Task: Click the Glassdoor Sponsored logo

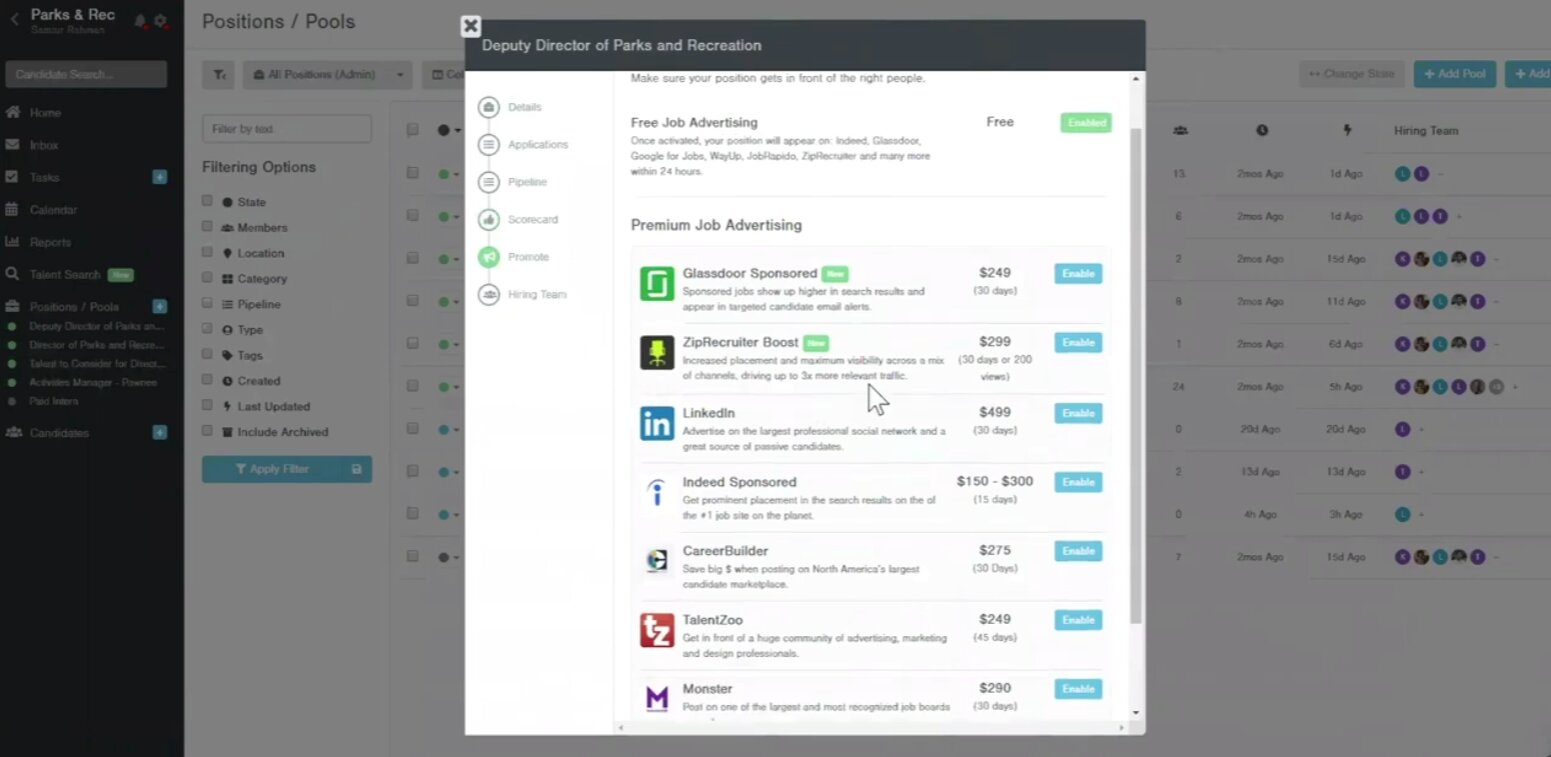Action: tap(657, 284)
